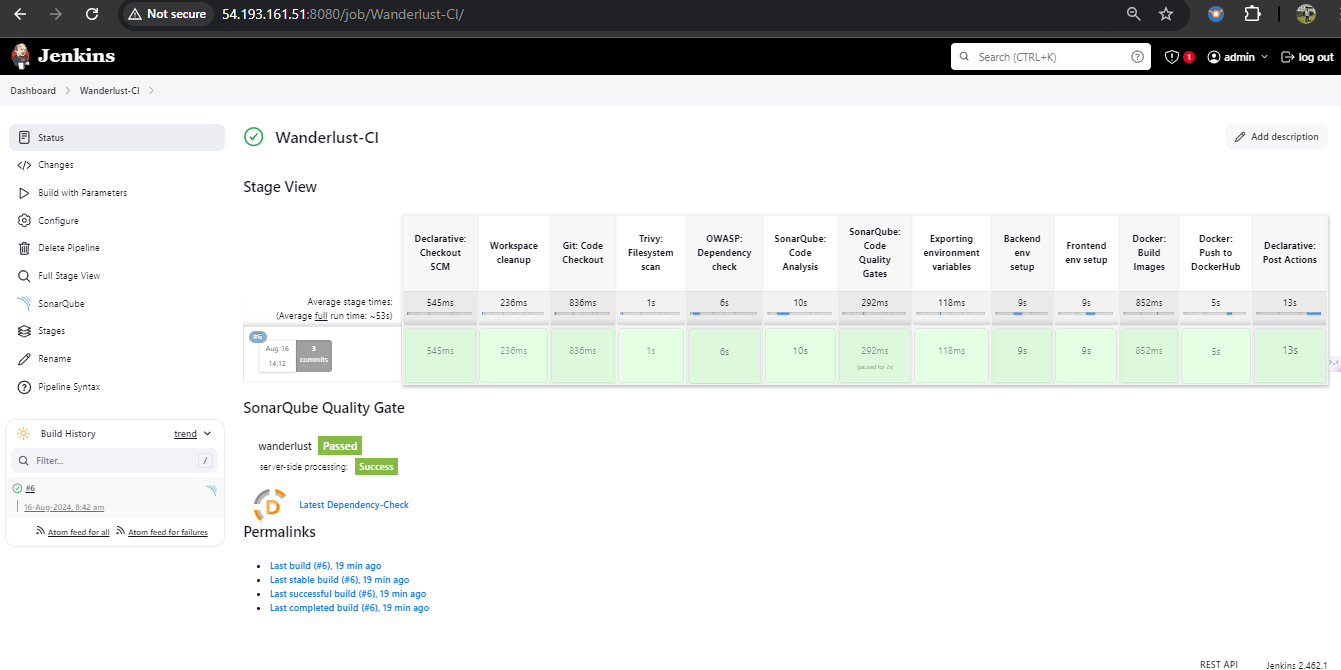Open Last completed build (#6) permalink

point(349,608)
